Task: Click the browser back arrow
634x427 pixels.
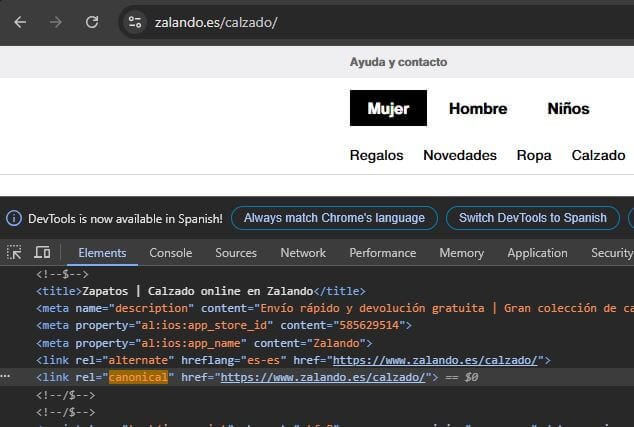Action: click(x=20, y=22)
